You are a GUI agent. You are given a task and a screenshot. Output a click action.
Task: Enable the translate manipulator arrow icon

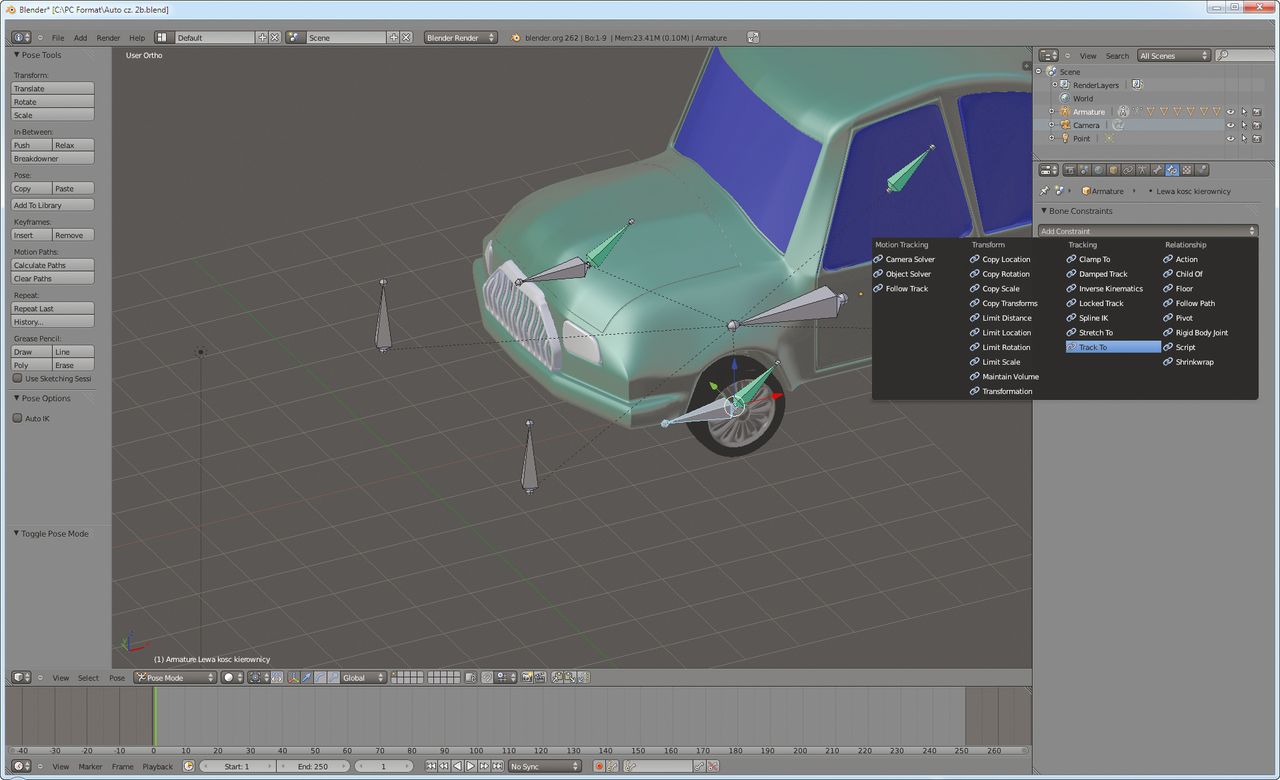coord(306,677)
